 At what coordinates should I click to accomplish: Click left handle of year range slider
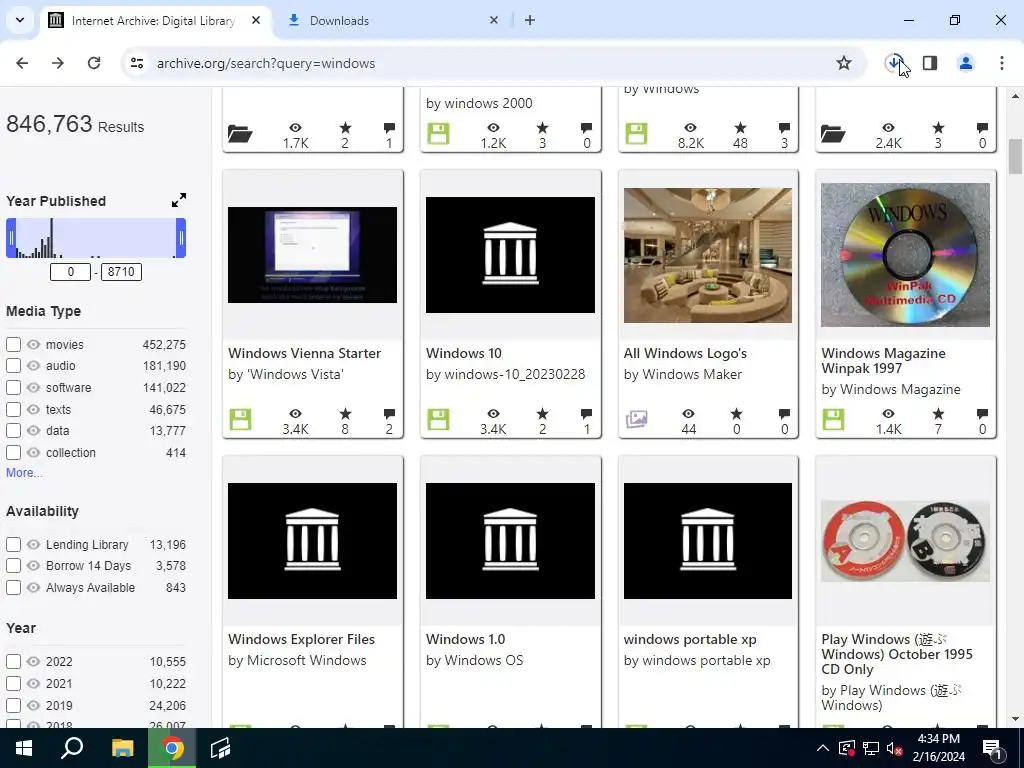10,238
